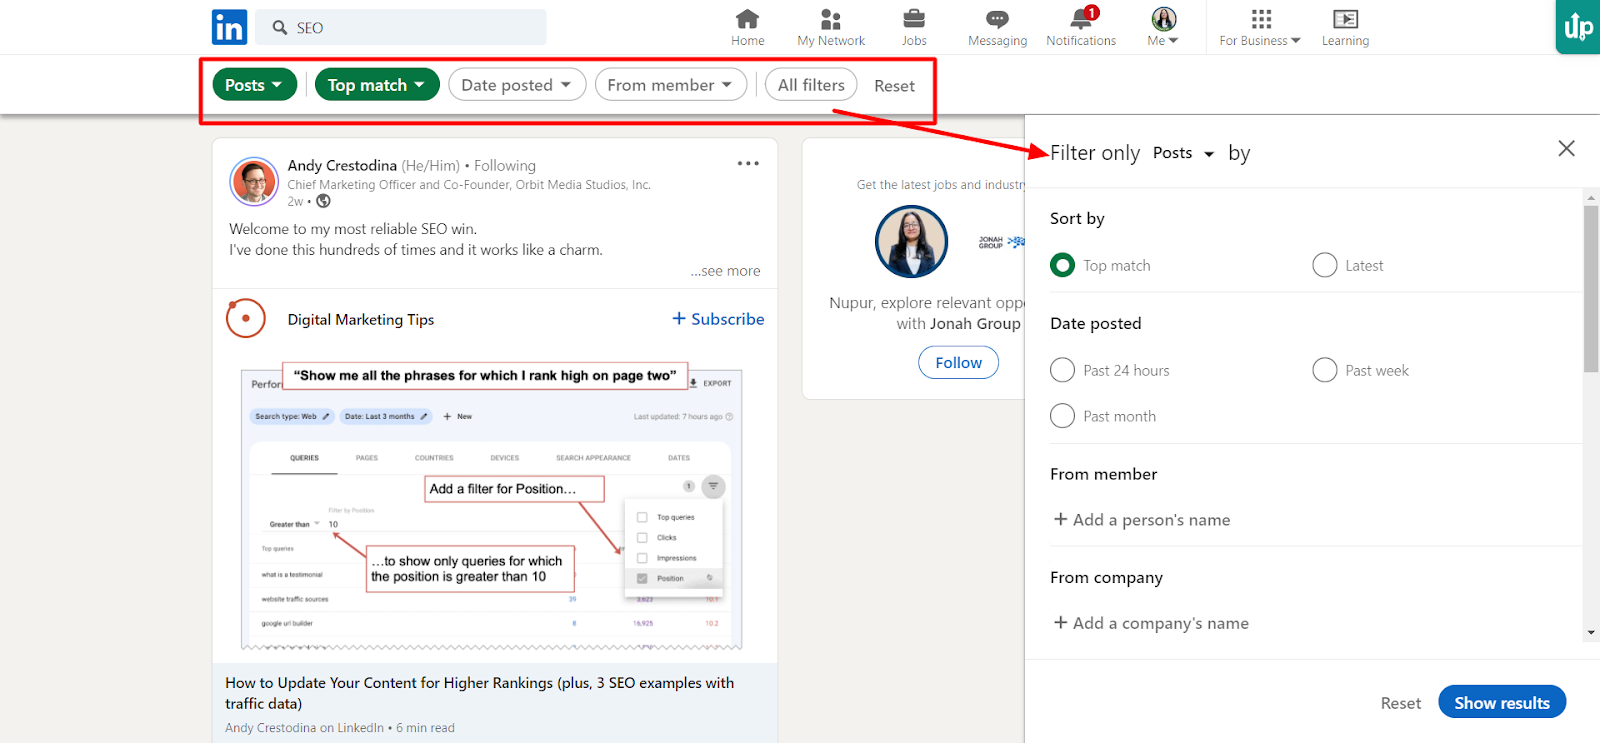Click the Jobs navigation label
The image size is (1600, 743).
(914, 41)
